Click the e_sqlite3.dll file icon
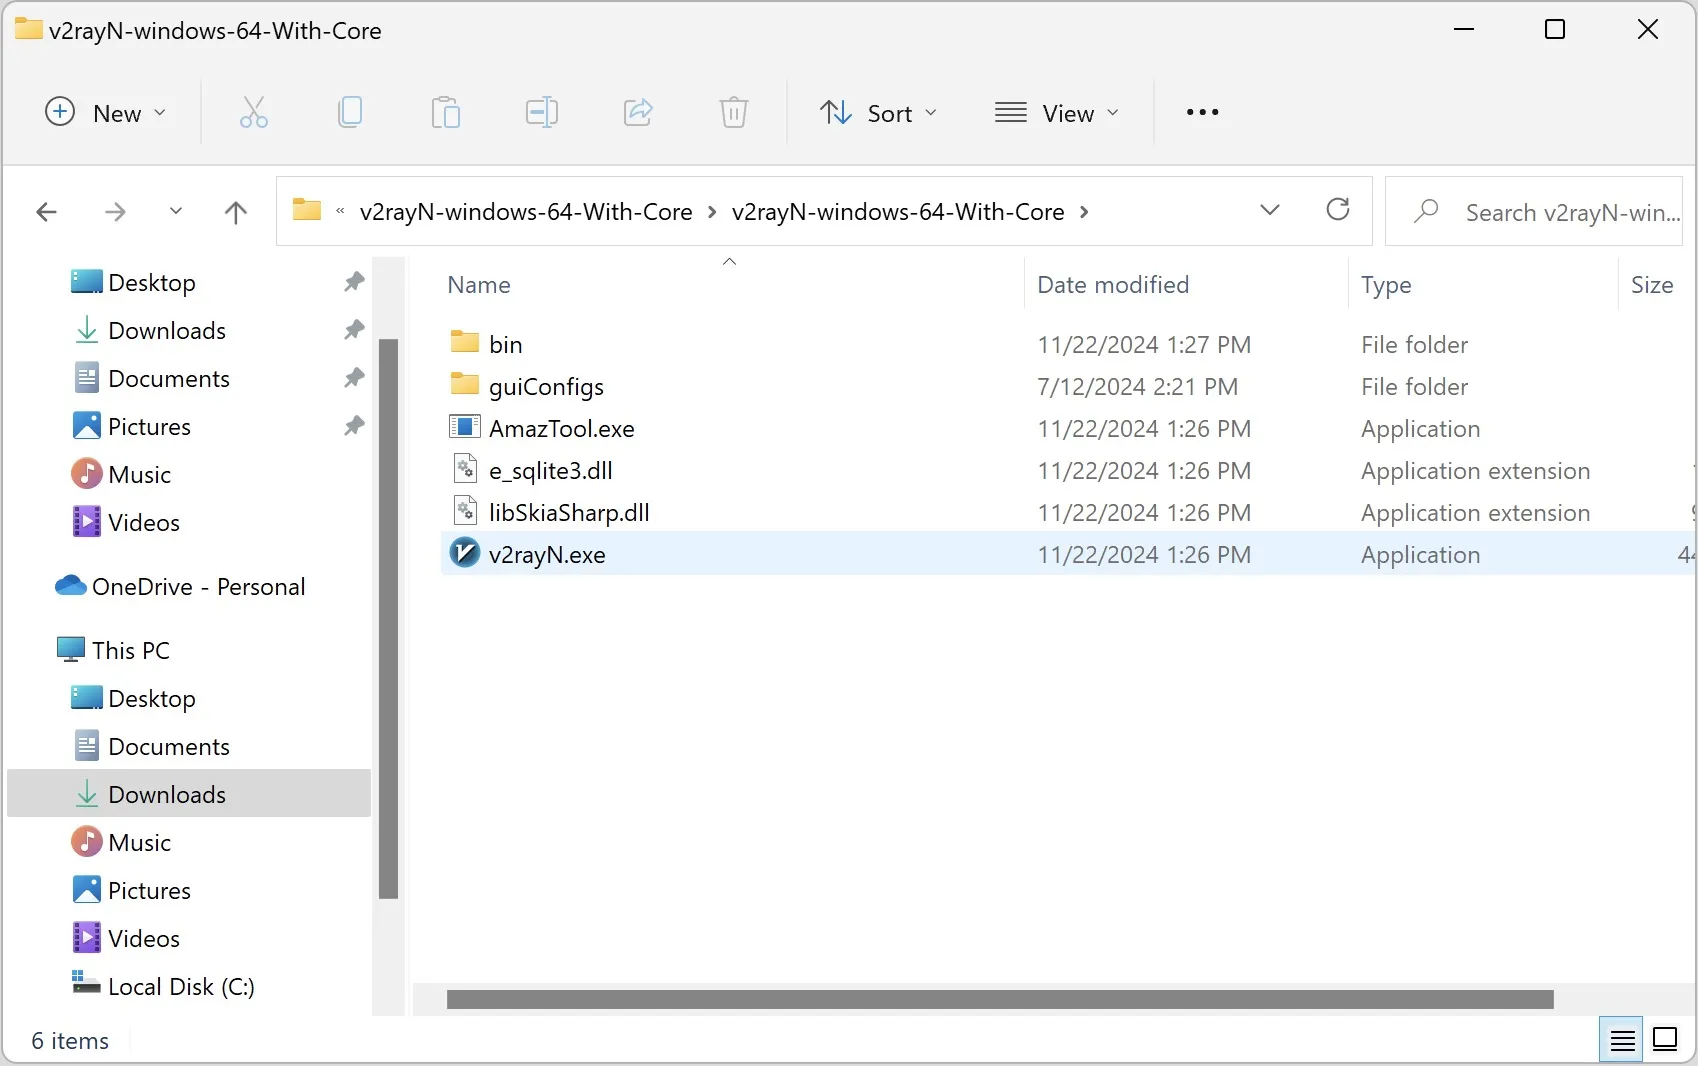The image size is (1698, 1066). pyautogui.click(x=465, y=468)
